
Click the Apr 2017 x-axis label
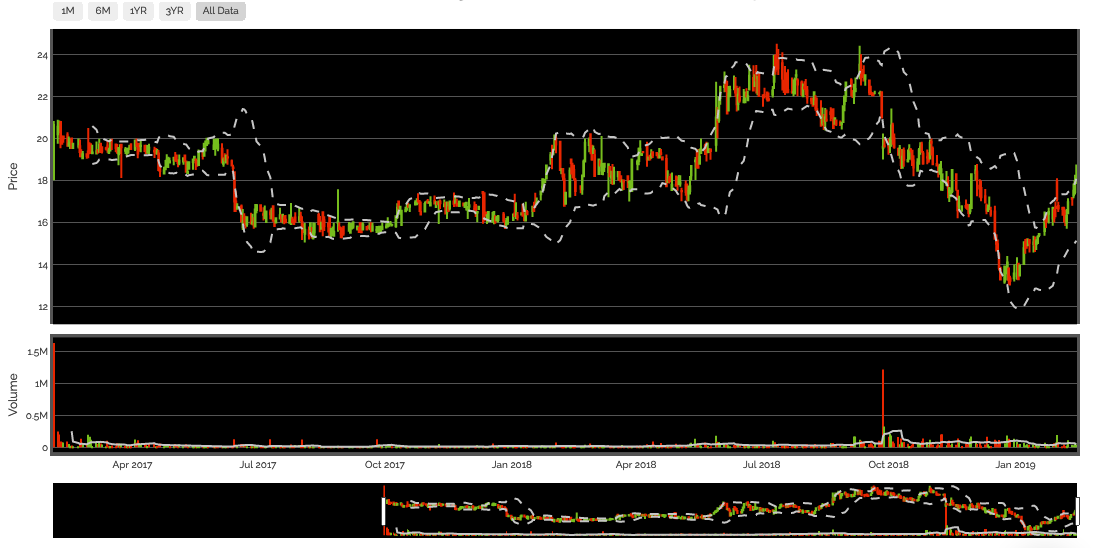click(132, 465)
